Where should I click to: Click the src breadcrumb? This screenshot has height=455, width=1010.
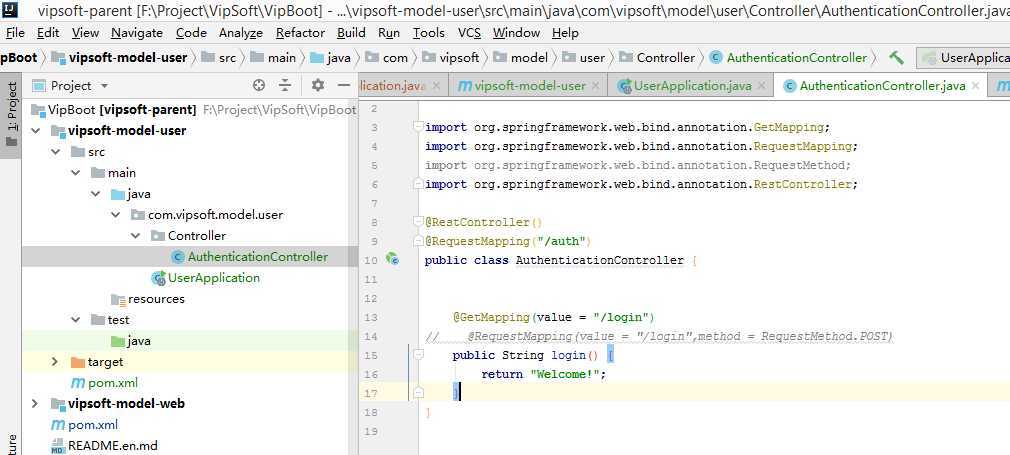point(219,58)
